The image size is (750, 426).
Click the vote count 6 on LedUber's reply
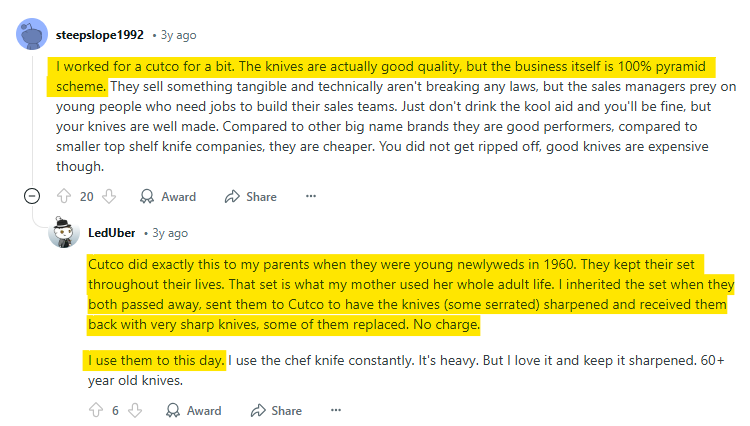116,410
